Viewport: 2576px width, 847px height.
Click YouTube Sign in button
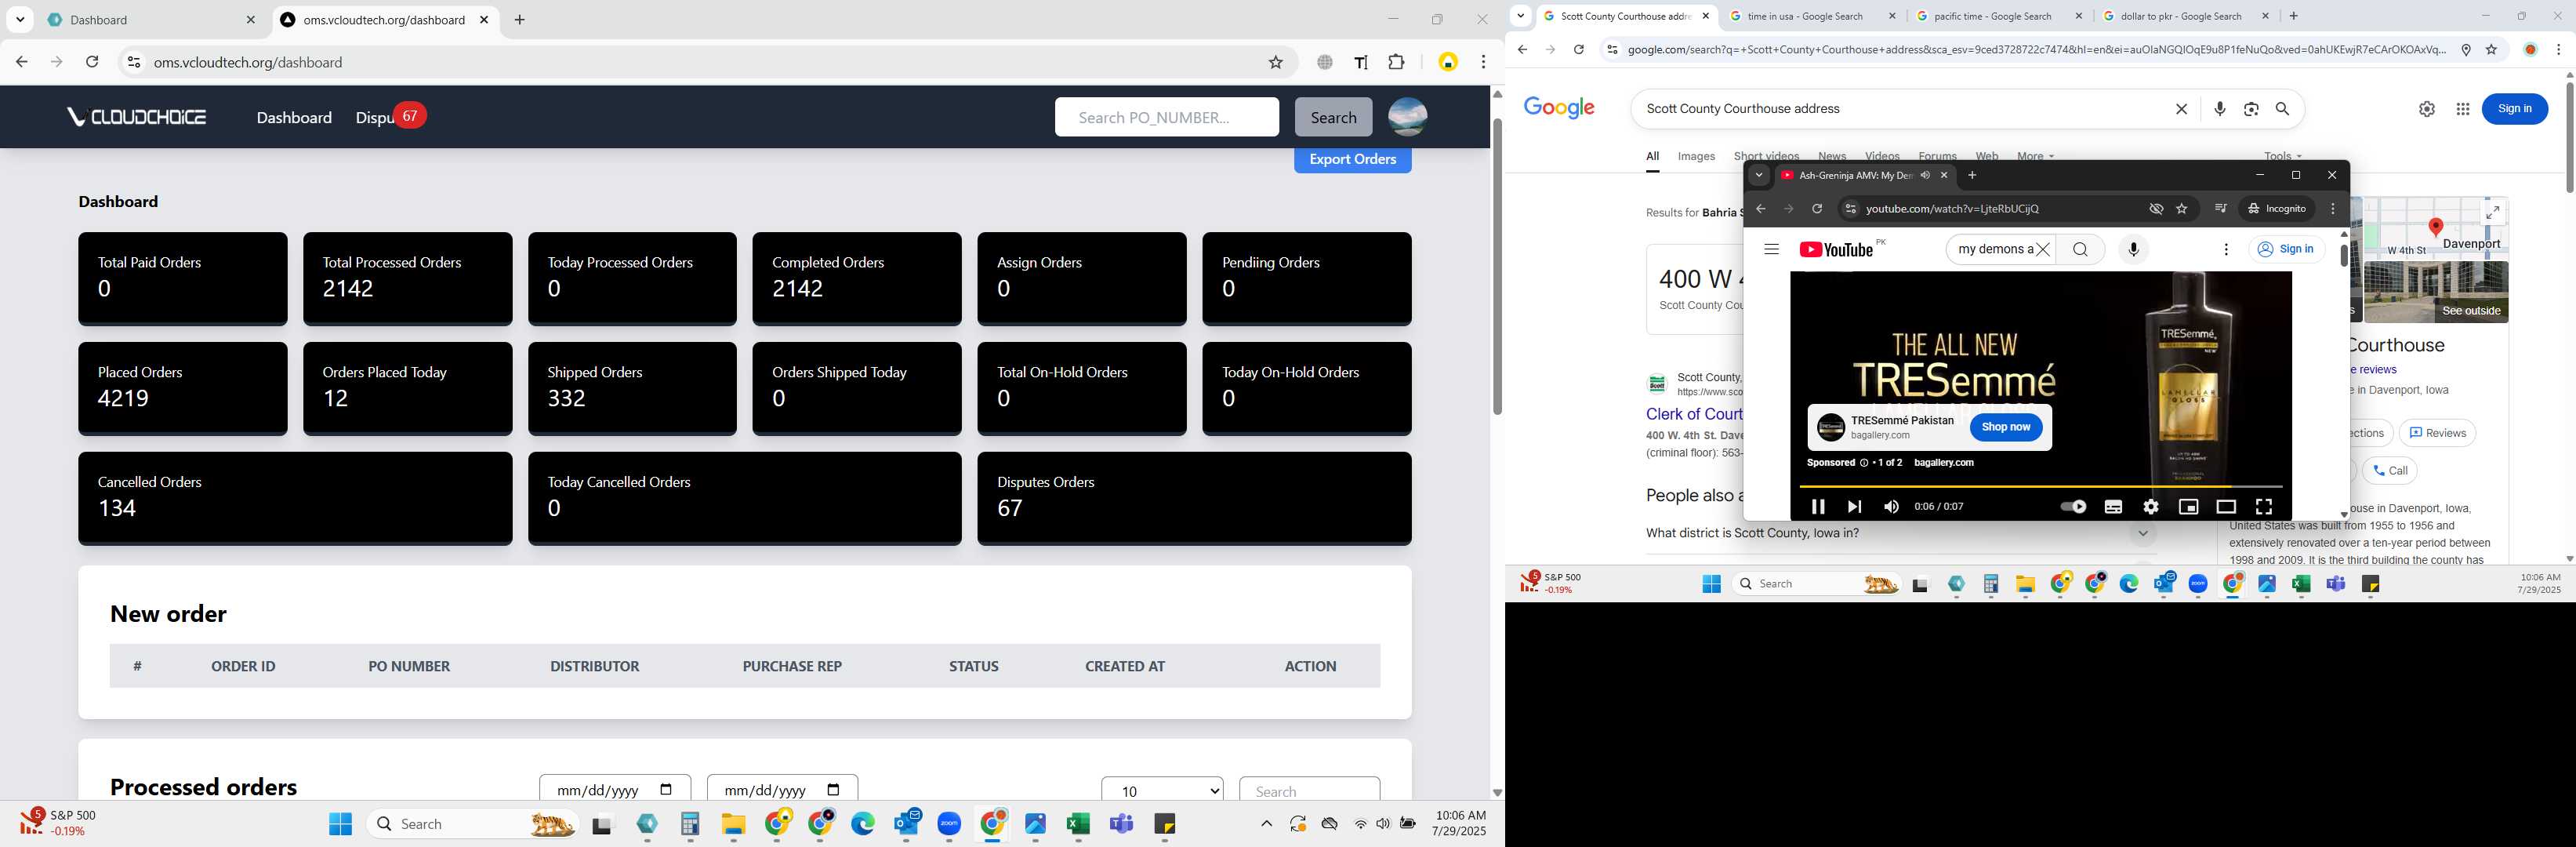coord(2287,249)
